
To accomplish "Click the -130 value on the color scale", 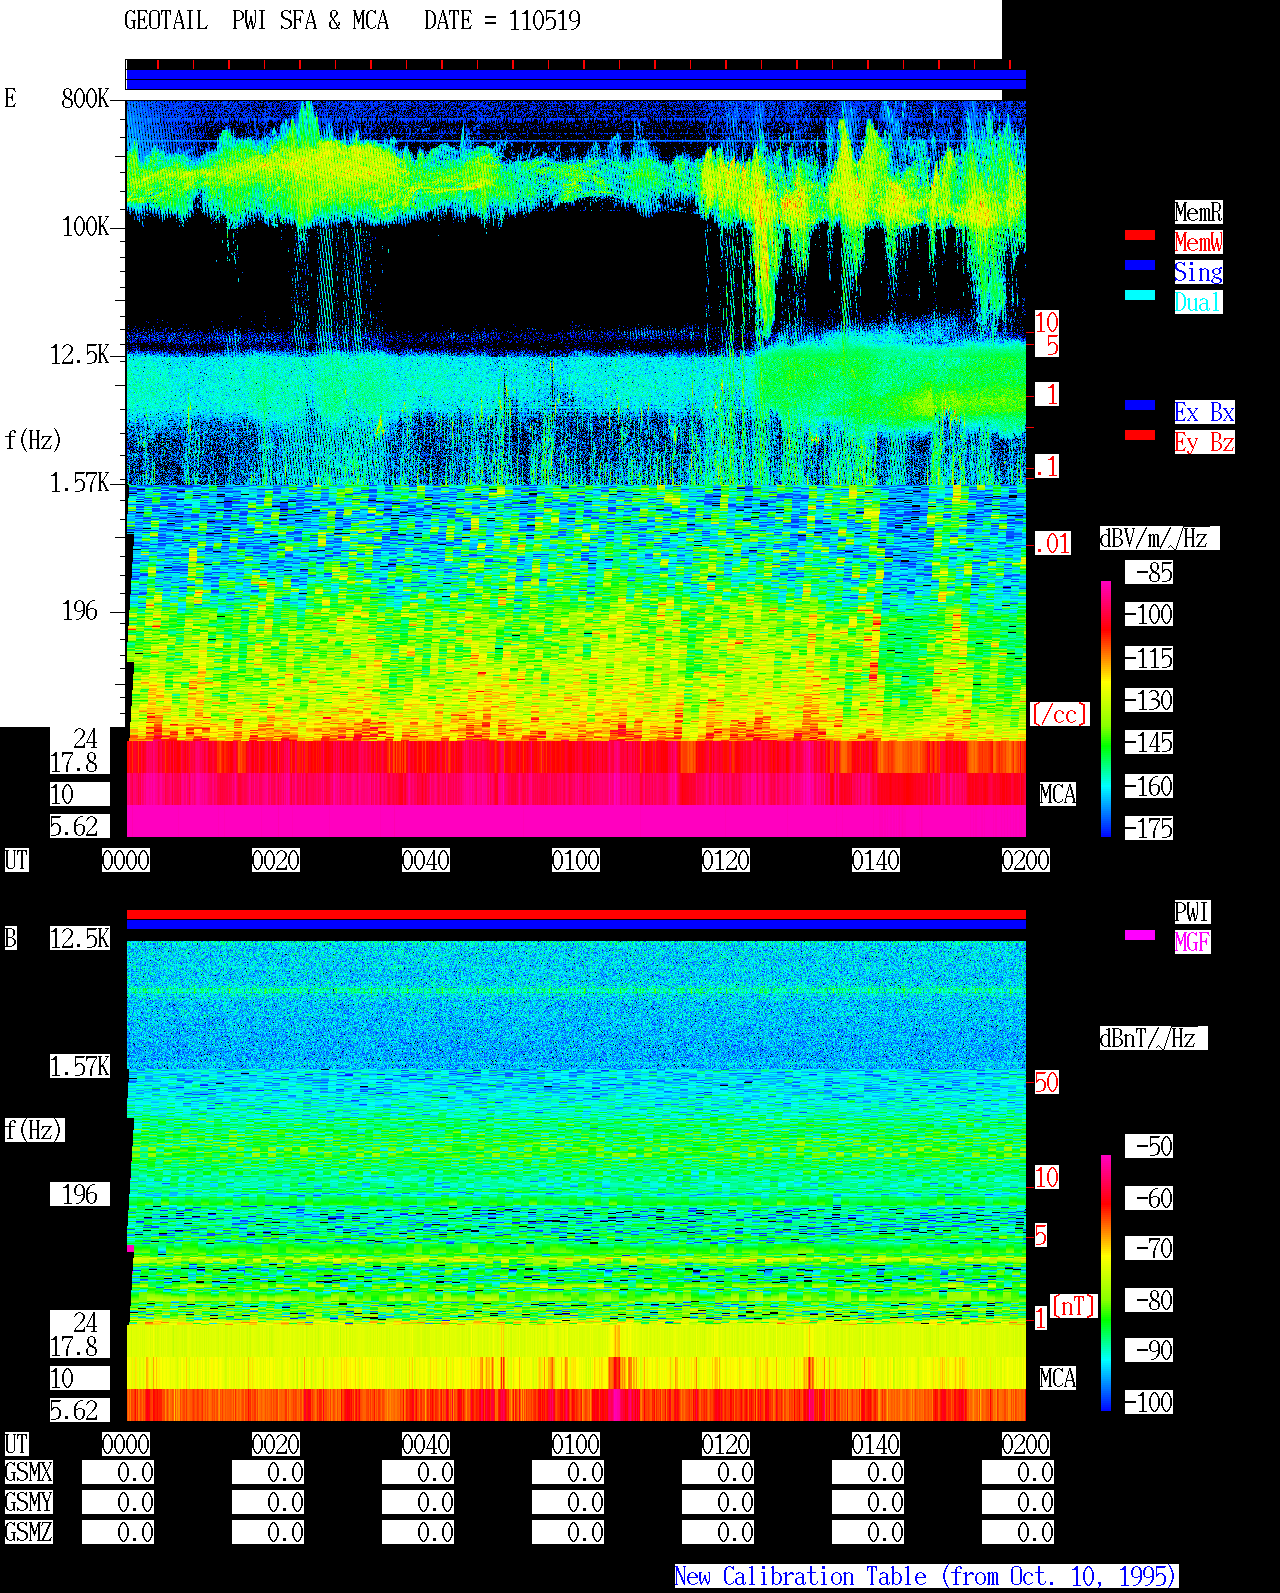I will point(1149,700).
